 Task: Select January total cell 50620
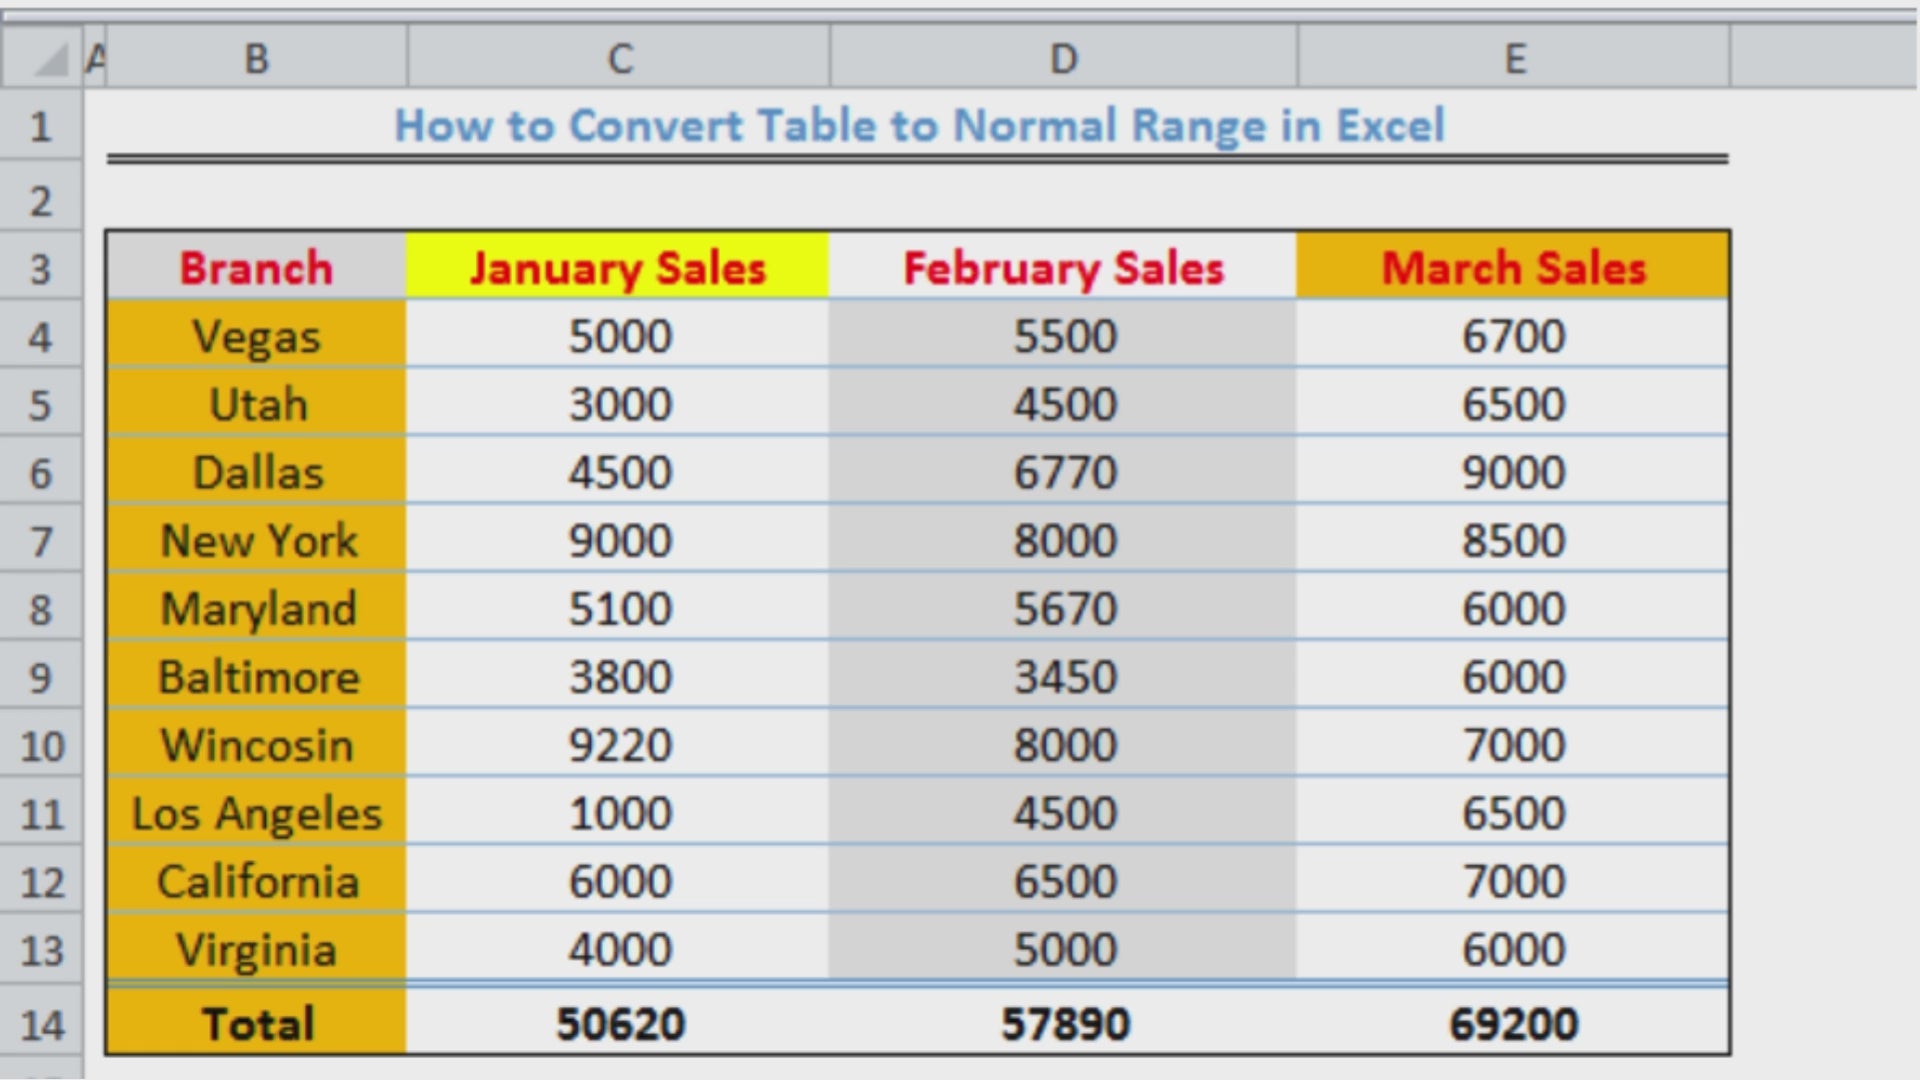[x=620, y=1023]
